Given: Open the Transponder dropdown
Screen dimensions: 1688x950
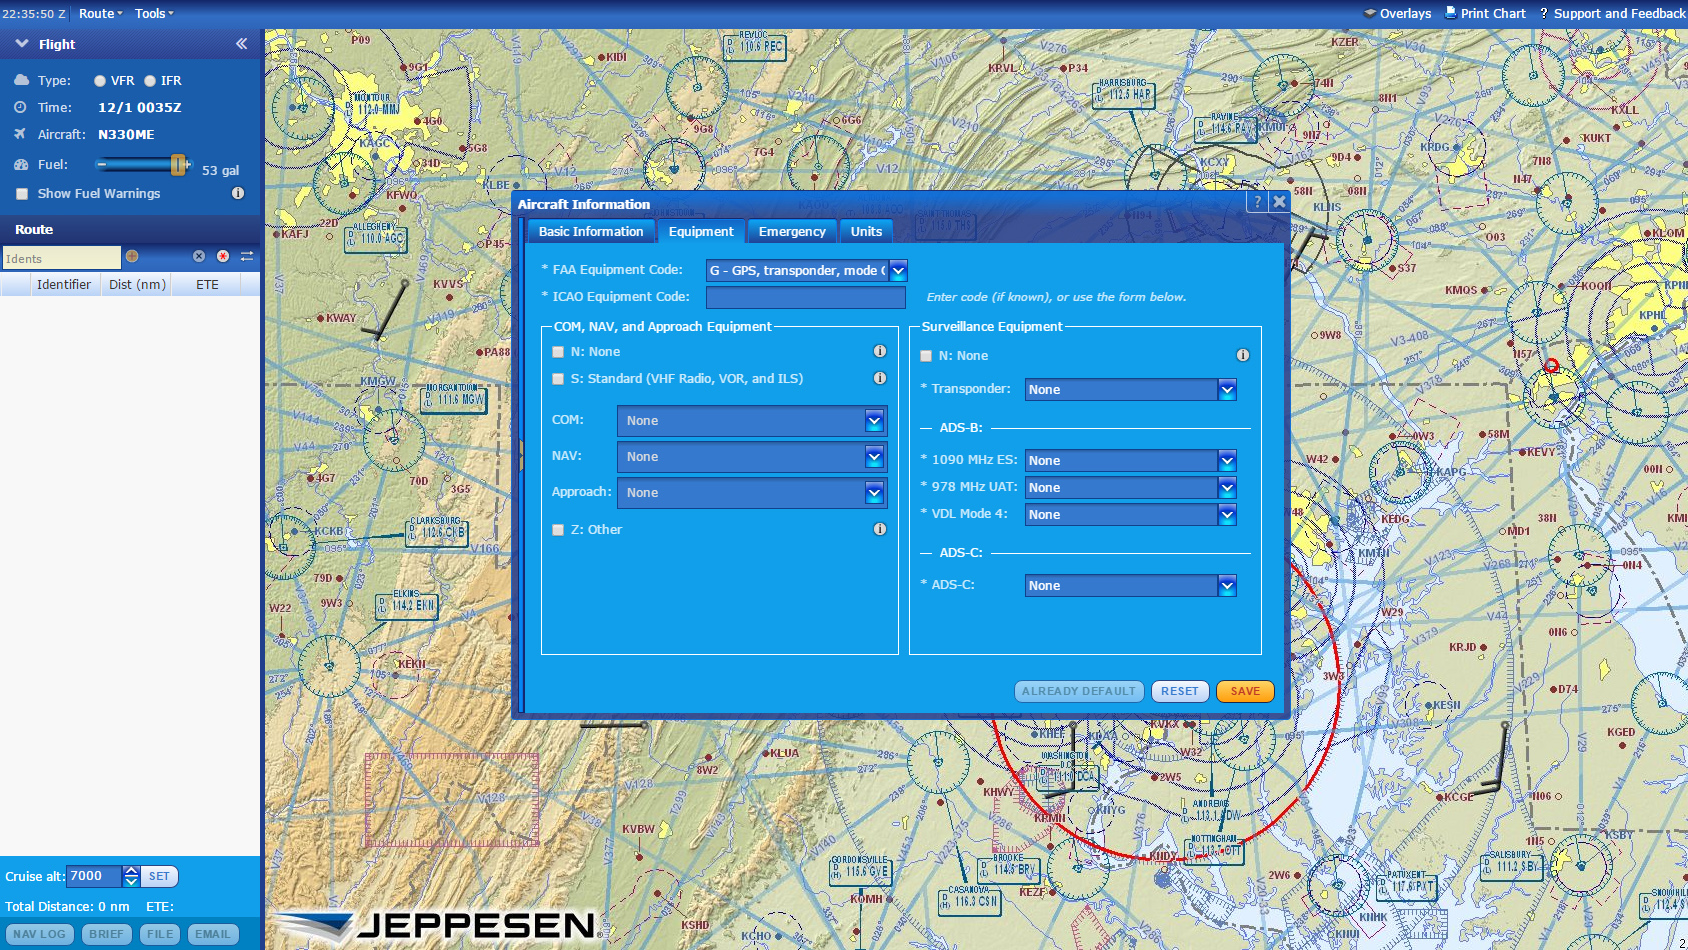Looking at the screenshot, I should (1226, 389).
